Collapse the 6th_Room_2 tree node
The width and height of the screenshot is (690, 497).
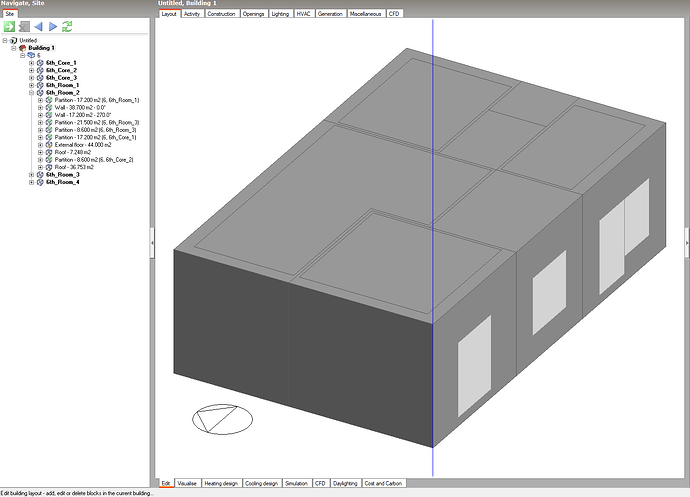coord(31,93)
